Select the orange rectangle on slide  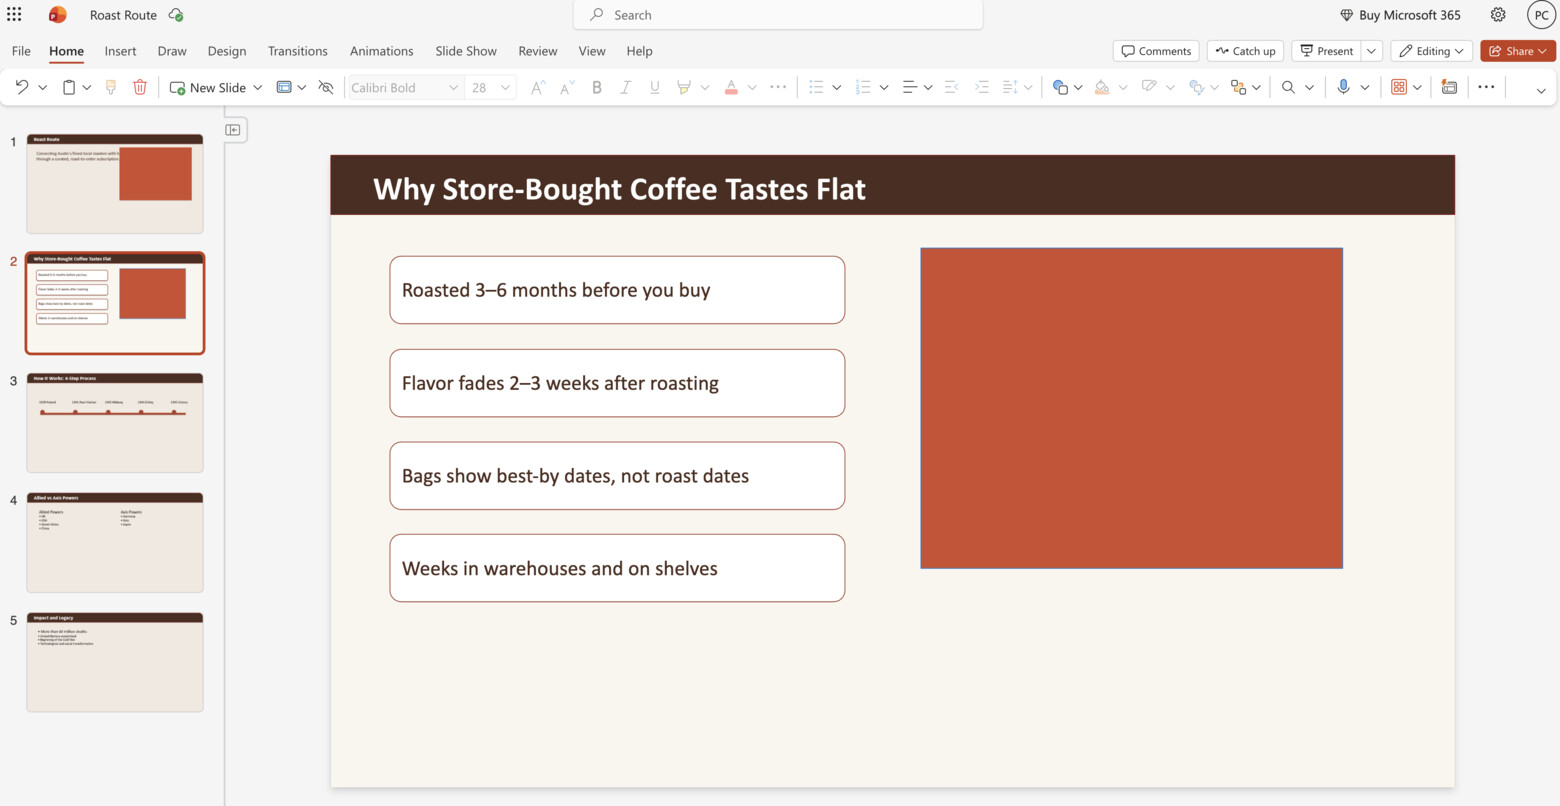click(x=1131, y=408)
